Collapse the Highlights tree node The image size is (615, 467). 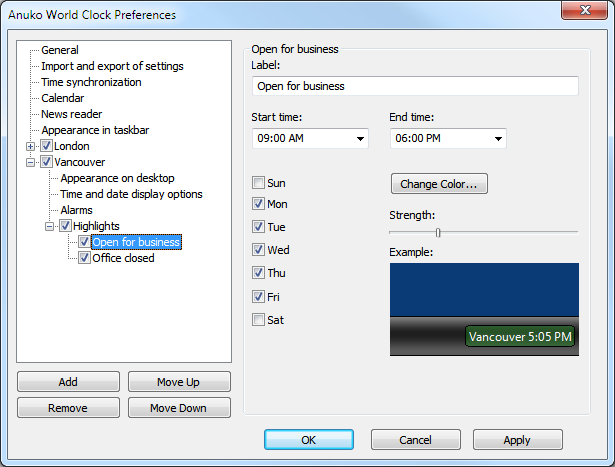(x=50, y=226)
